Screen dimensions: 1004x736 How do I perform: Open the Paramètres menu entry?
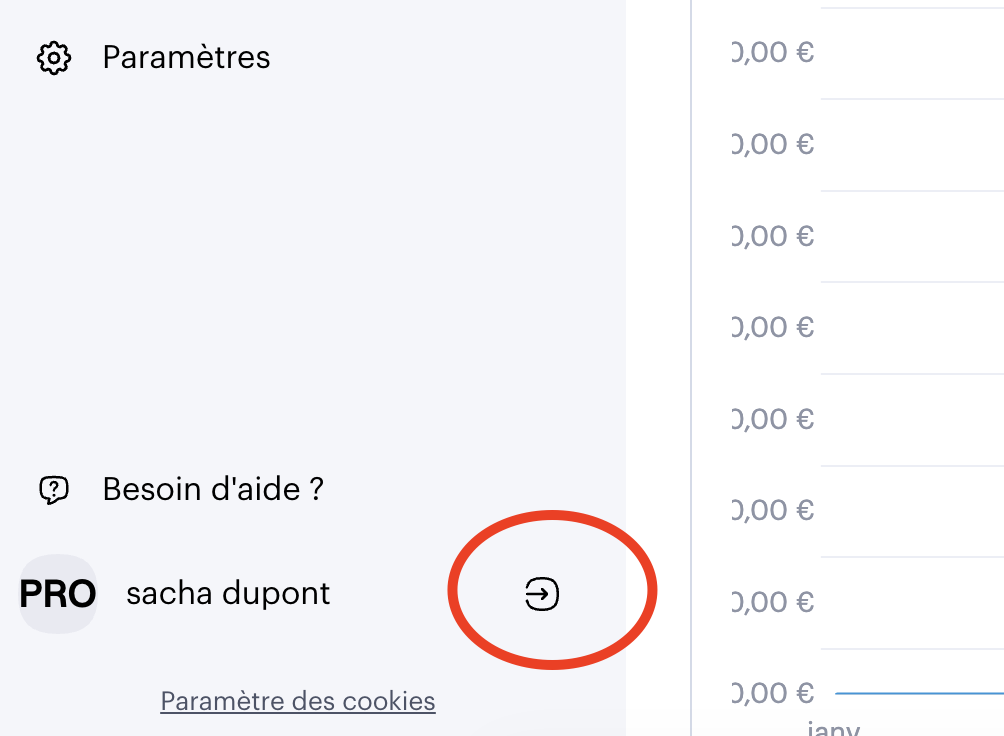coord(186,58)
